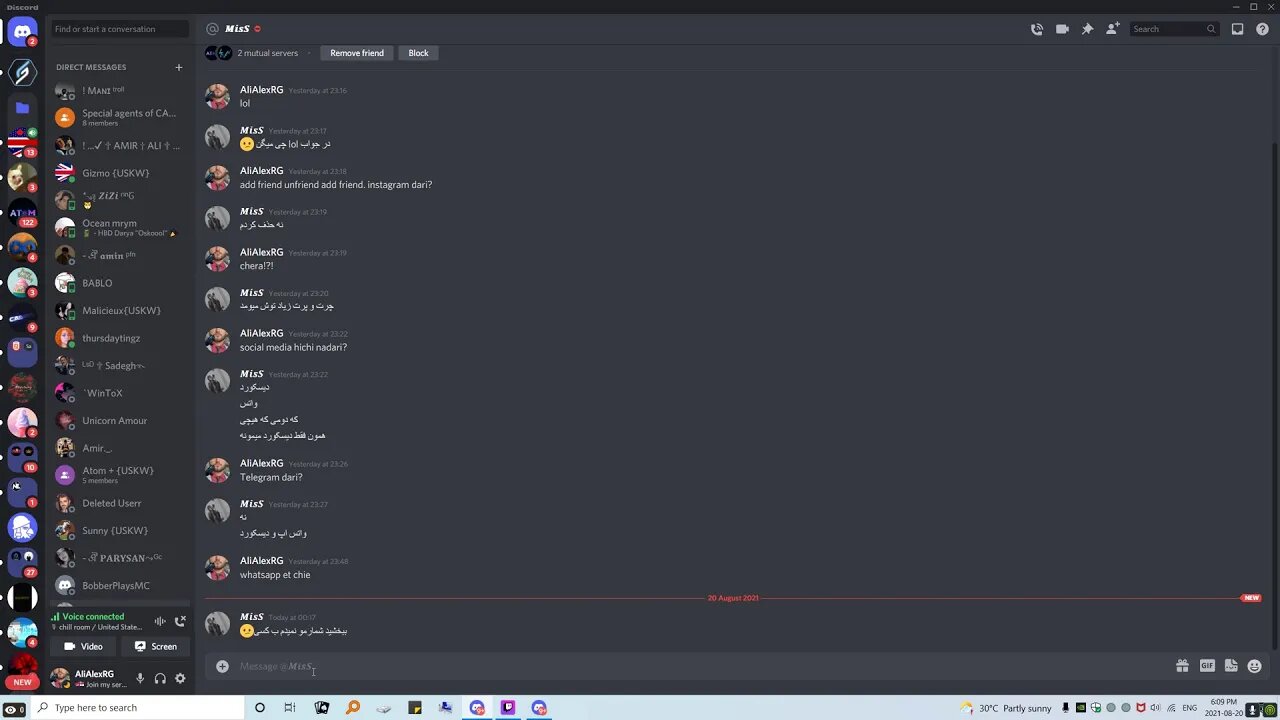The width and height of the screenshot is (1280, 720).
Task: Click Windows search box in taskbar
Action: click(138, 708)
